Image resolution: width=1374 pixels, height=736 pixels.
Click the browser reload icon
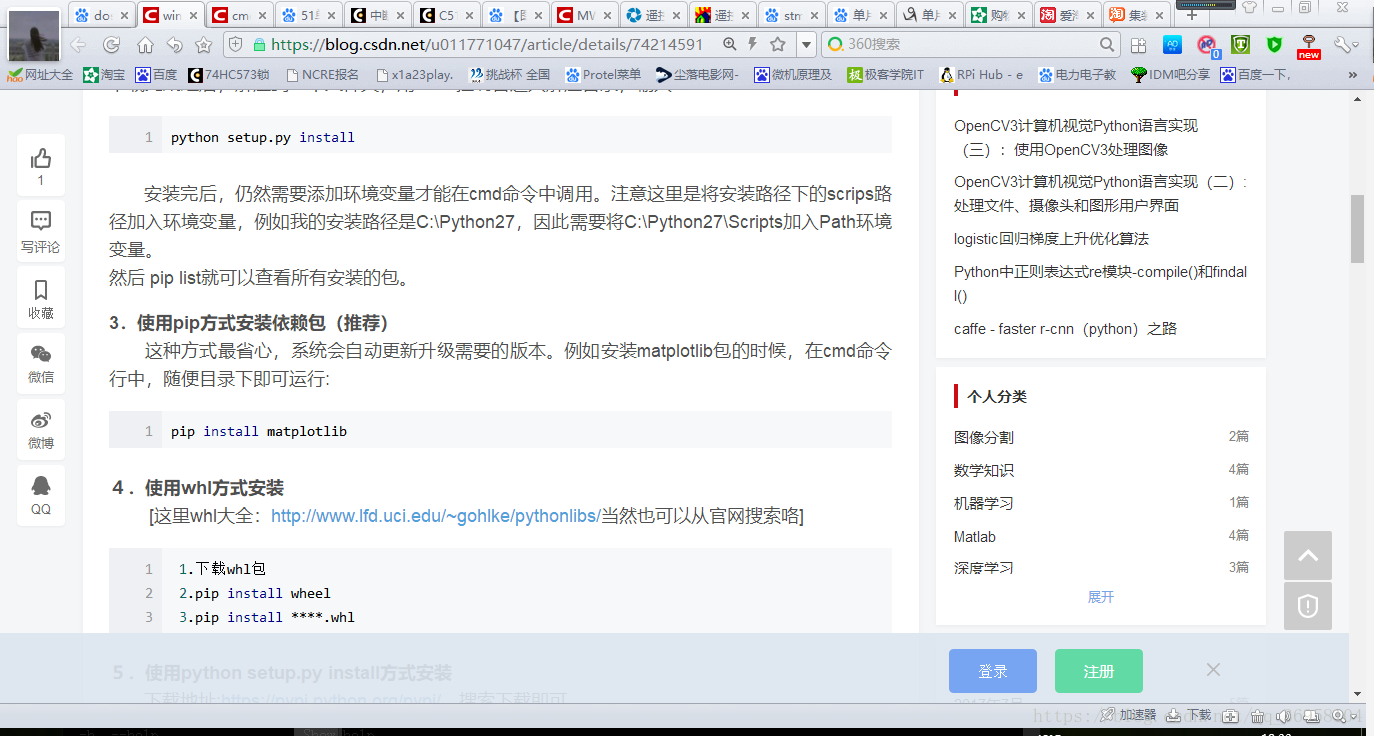coord(111,44)
